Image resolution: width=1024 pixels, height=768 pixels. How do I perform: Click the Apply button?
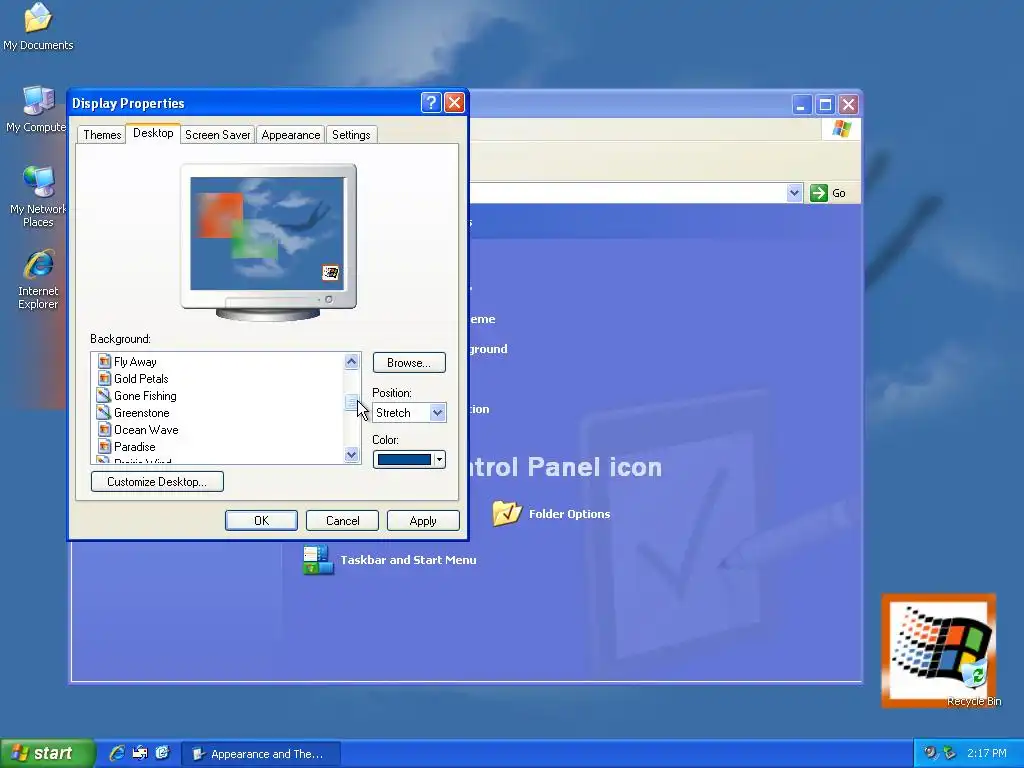(x=423, y=520)
